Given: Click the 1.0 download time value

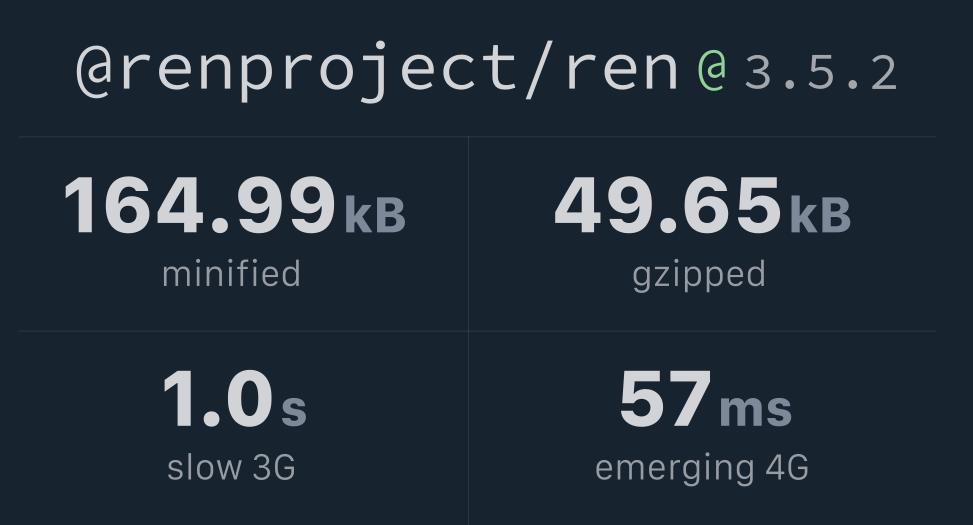Looking at the screenshot, I should tap(217, 400).
